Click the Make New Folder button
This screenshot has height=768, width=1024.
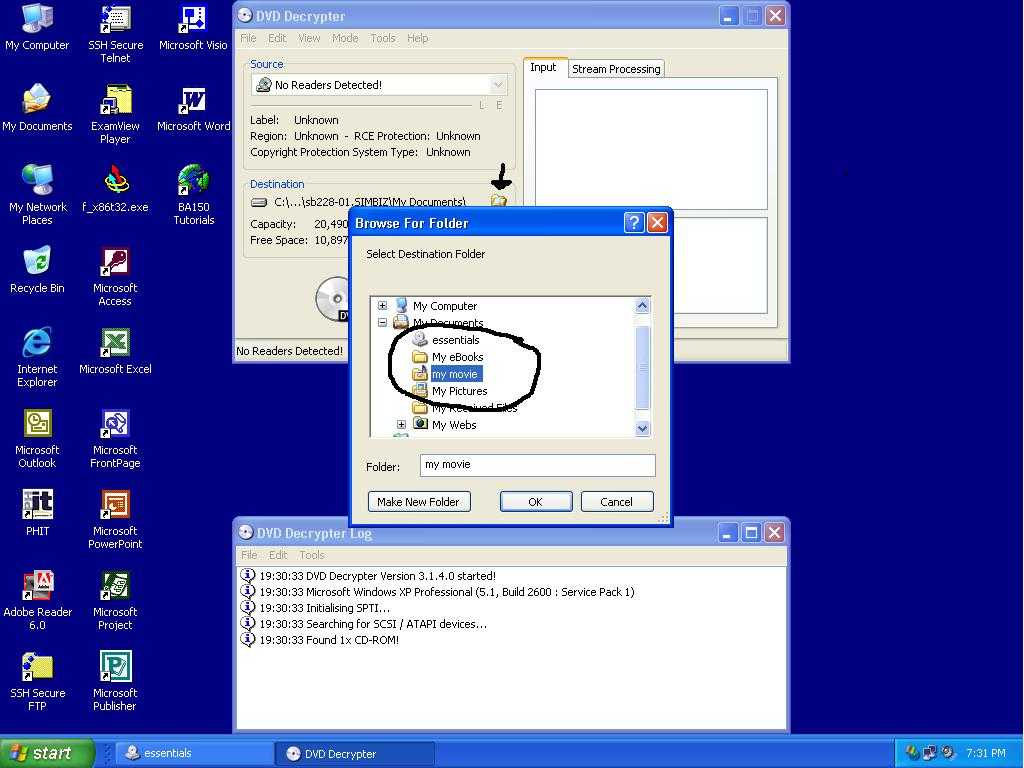coord(418,502)
